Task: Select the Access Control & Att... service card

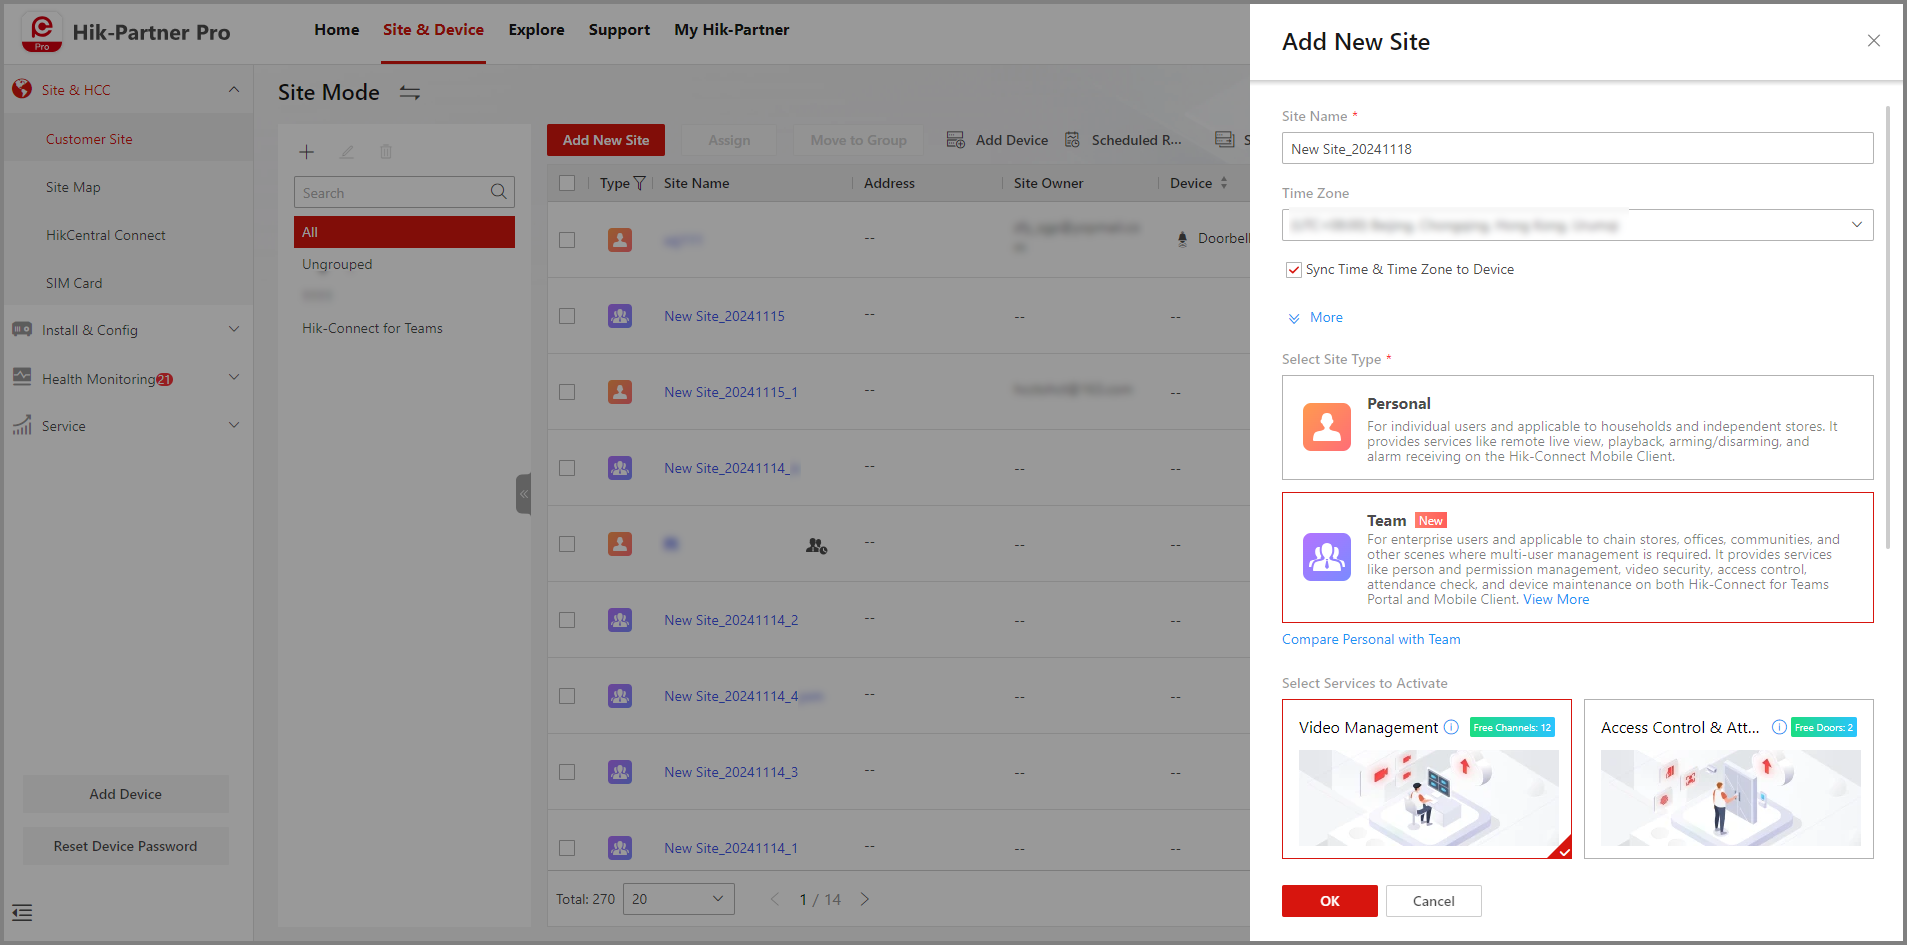Action: (x=1729, y=779)
